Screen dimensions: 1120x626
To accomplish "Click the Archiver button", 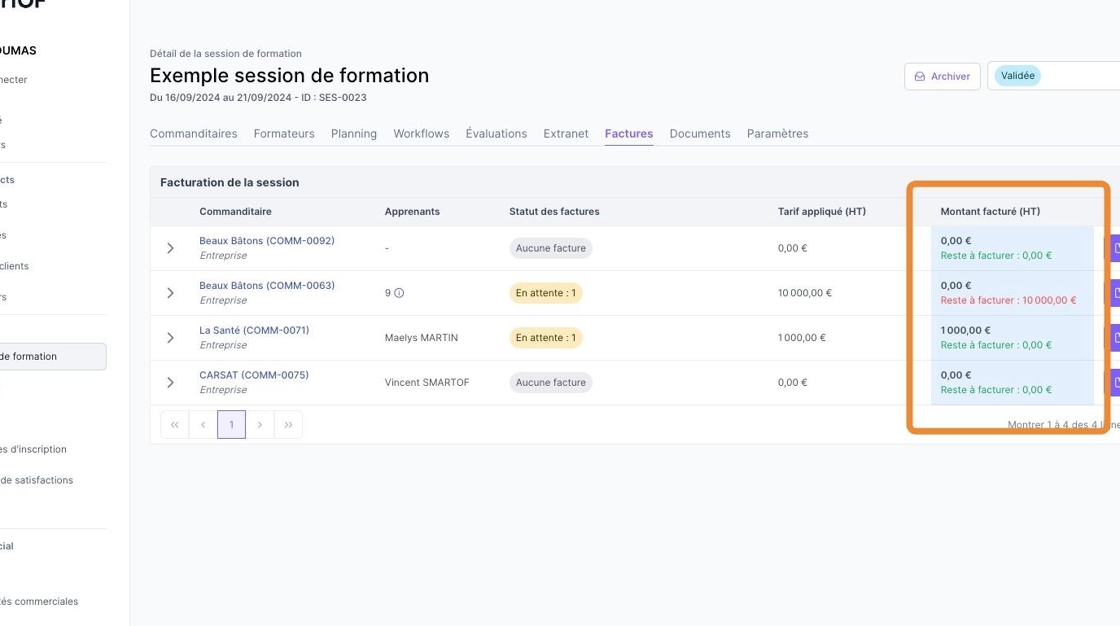I will pos(942,76).
